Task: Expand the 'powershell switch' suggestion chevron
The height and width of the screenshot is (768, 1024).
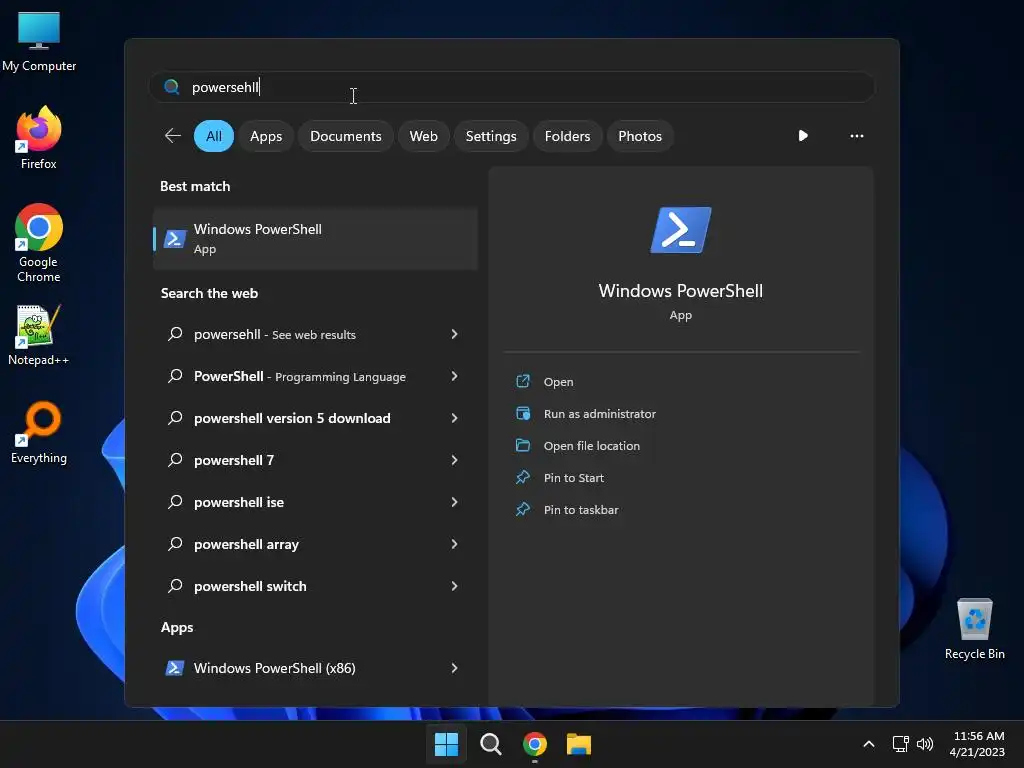Action: [x=455, y=586]
